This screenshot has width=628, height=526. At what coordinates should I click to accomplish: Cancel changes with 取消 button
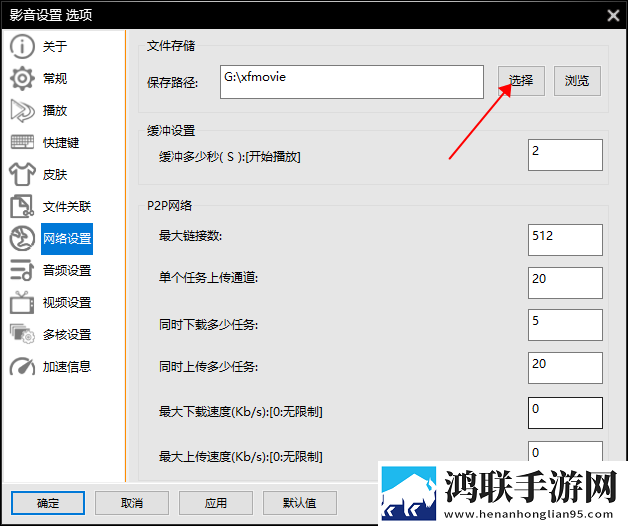pyautogui.click(x=132, y=503)
